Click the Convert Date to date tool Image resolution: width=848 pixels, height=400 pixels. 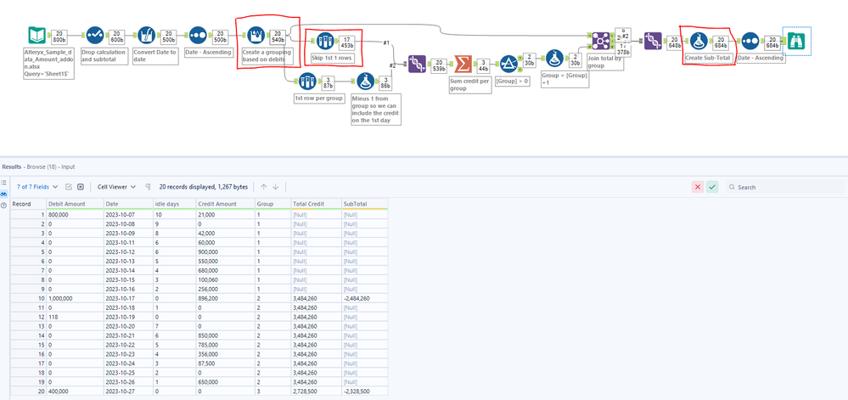[146, 36]
